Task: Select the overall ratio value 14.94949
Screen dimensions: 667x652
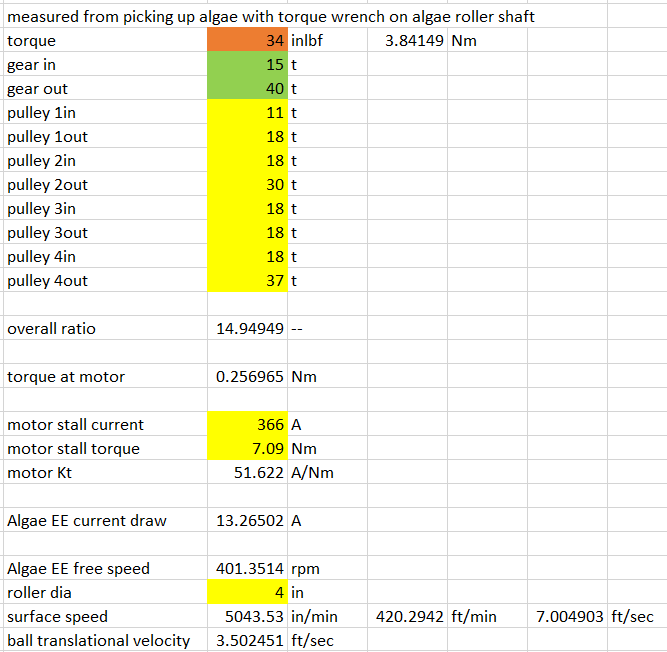Action: coord(248,328)
